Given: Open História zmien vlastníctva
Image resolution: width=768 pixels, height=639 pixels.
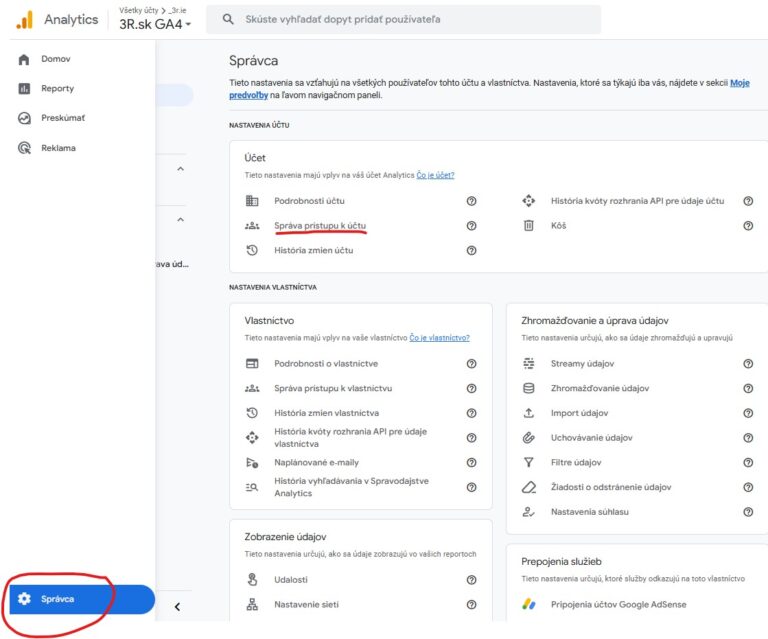Looking at the screenshot, I should click(x=326, y=413).
